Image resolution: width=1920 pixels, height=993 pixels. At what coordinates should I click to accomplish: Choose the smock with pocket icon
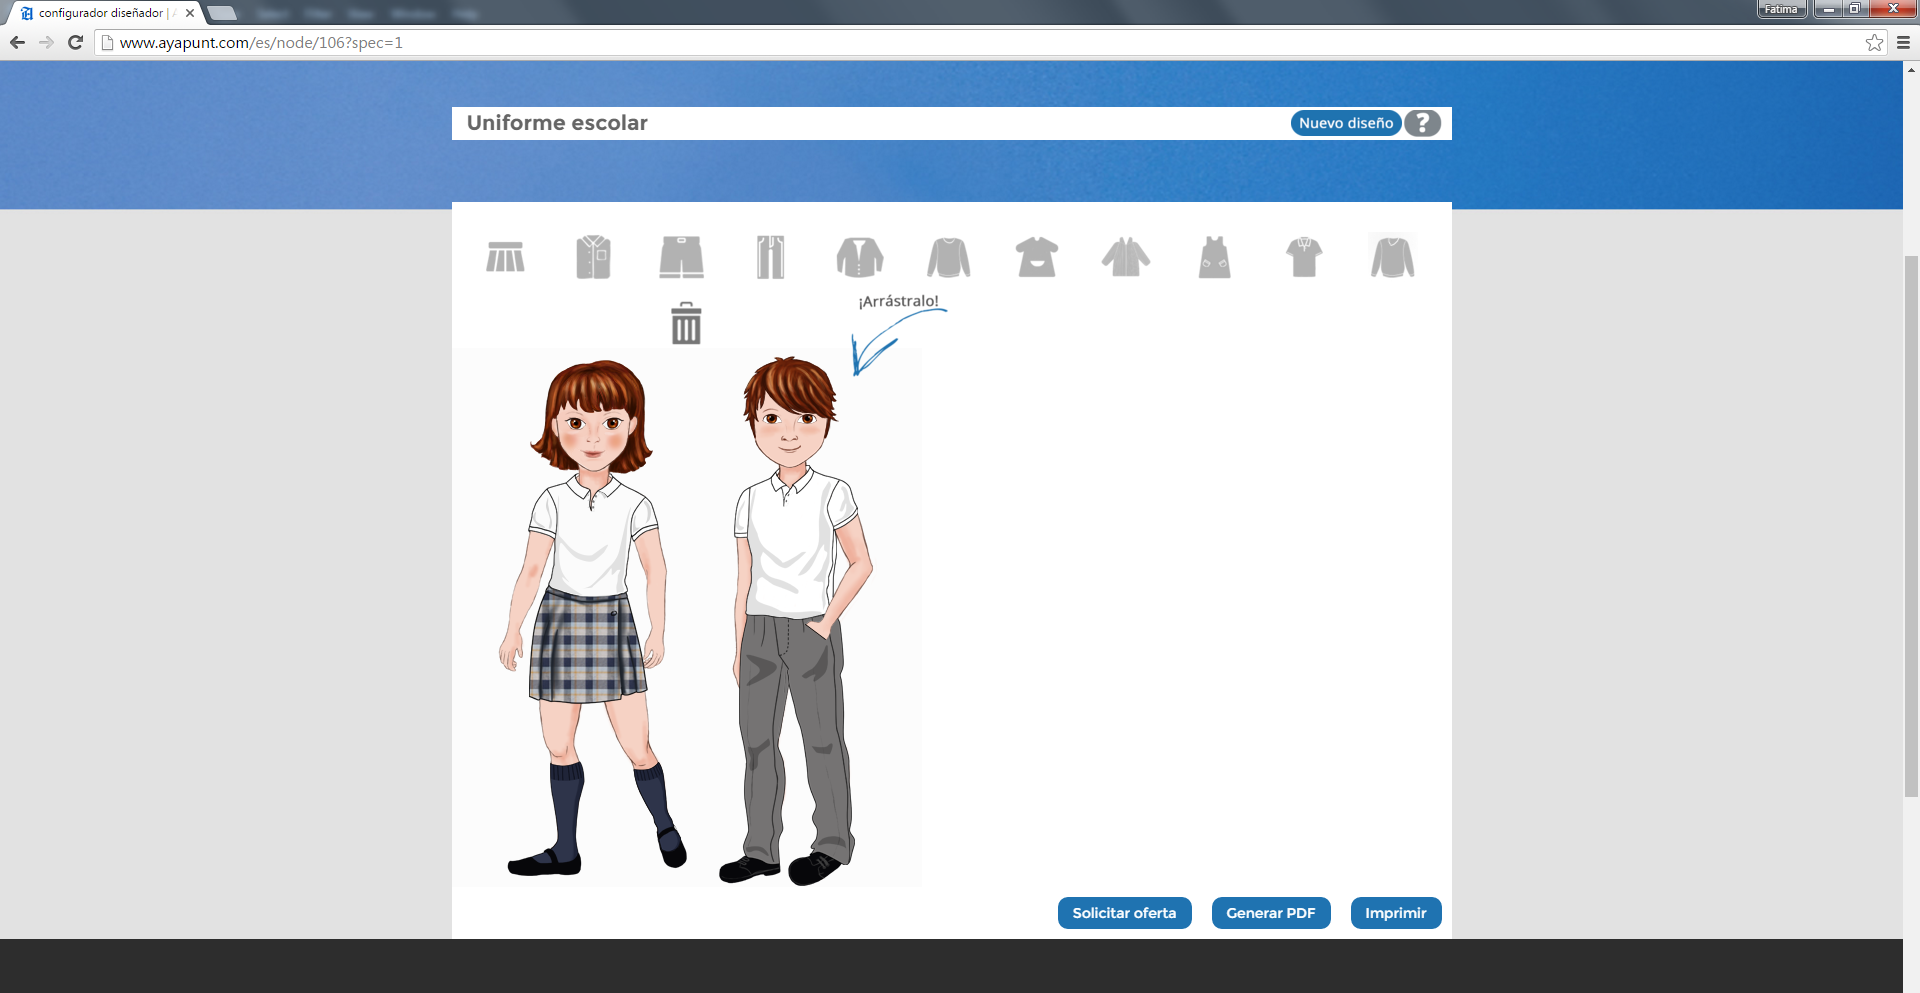coord(1037,257)
